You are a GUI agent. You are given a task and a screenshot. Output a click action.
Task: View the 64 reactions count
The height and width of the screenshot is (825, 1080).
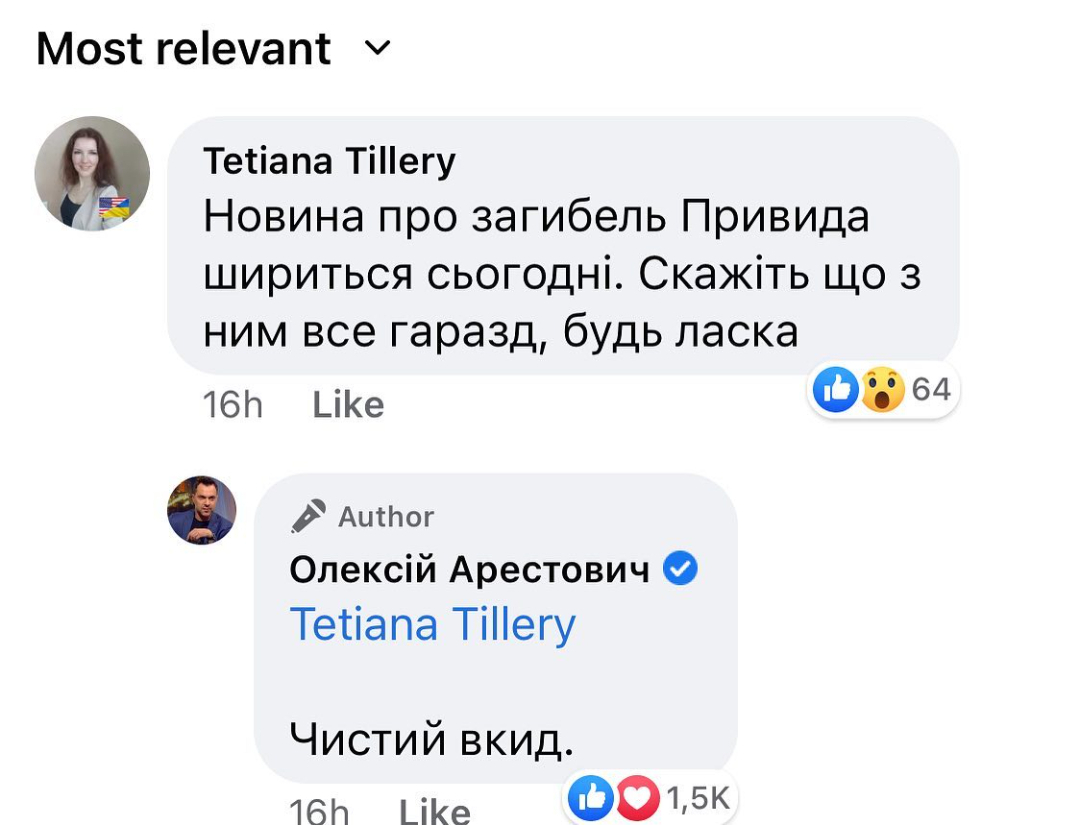pyautogui.click(x=931, y=389)
